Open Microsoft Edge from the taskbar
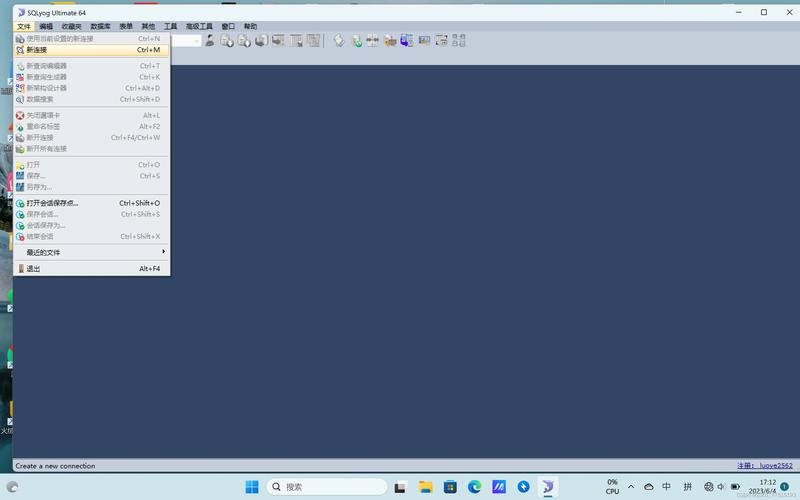 click(474, 487)
